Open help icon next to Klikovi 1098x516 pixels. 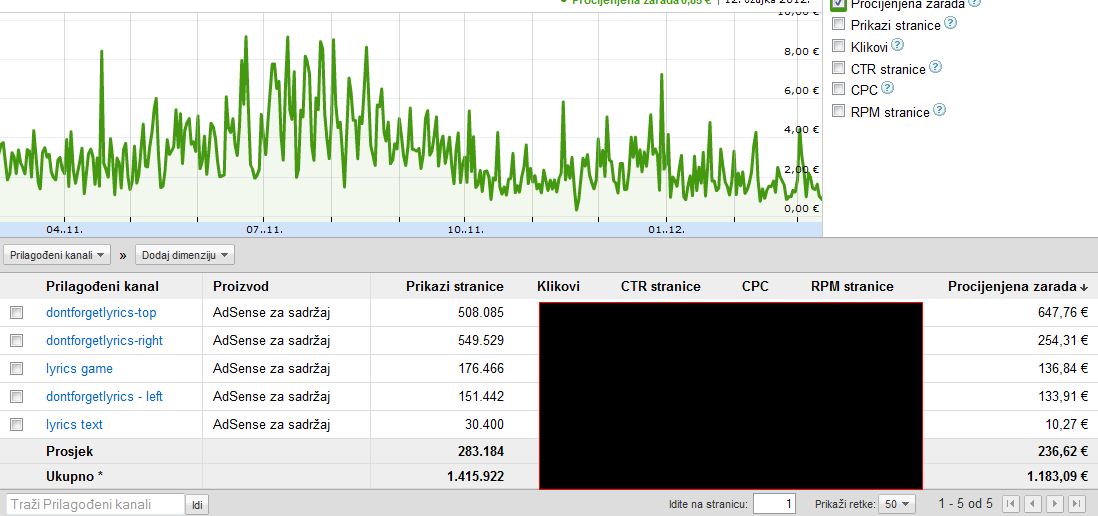(898, 46)
